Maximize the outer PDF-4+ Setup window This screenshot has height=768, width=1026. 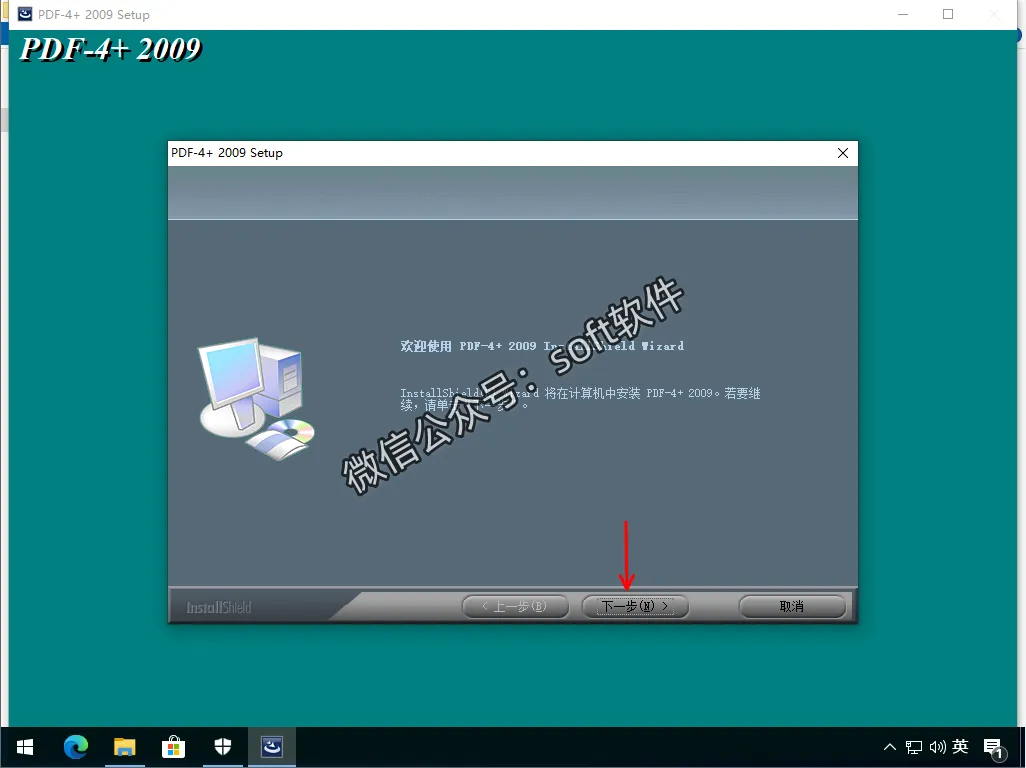[947, 14]
